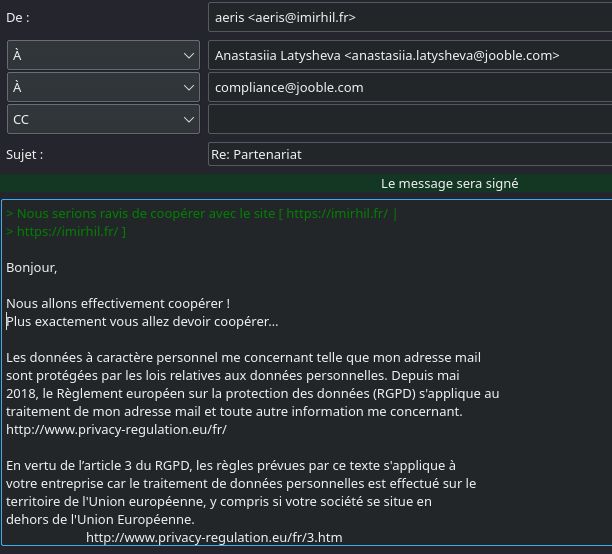Image resolution: width=612 pixels, height=554 pixels.
Task: Click the line starting 'Les données à caractère personnel'
Action: click(244, 358)
